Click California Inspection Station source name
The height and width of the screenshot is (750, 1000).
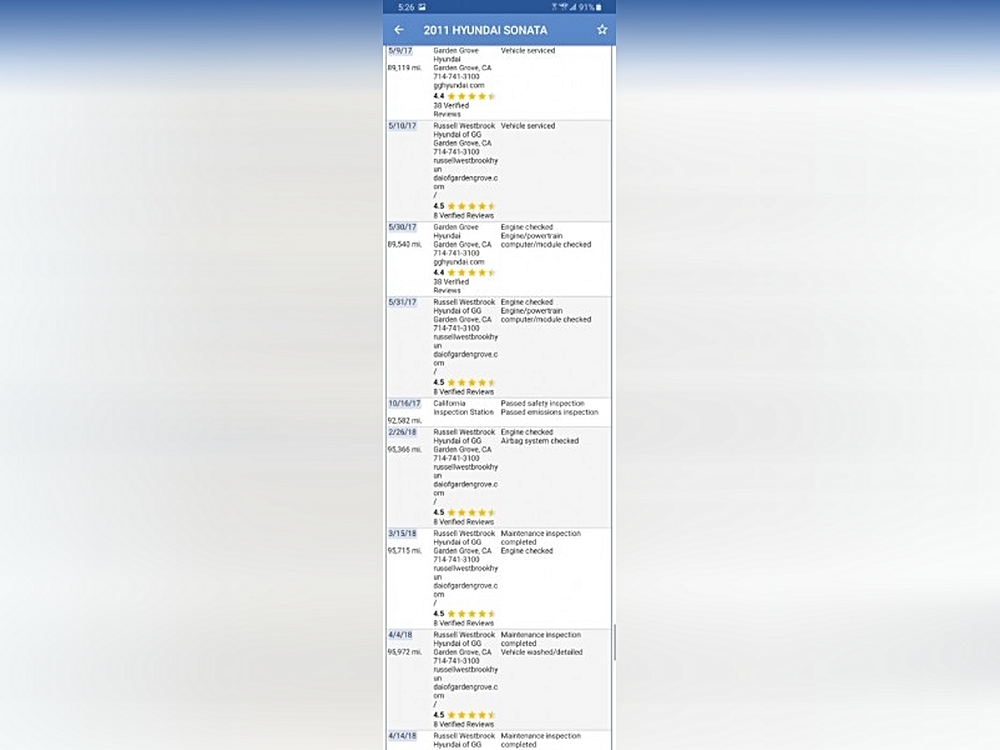[464, 408]
